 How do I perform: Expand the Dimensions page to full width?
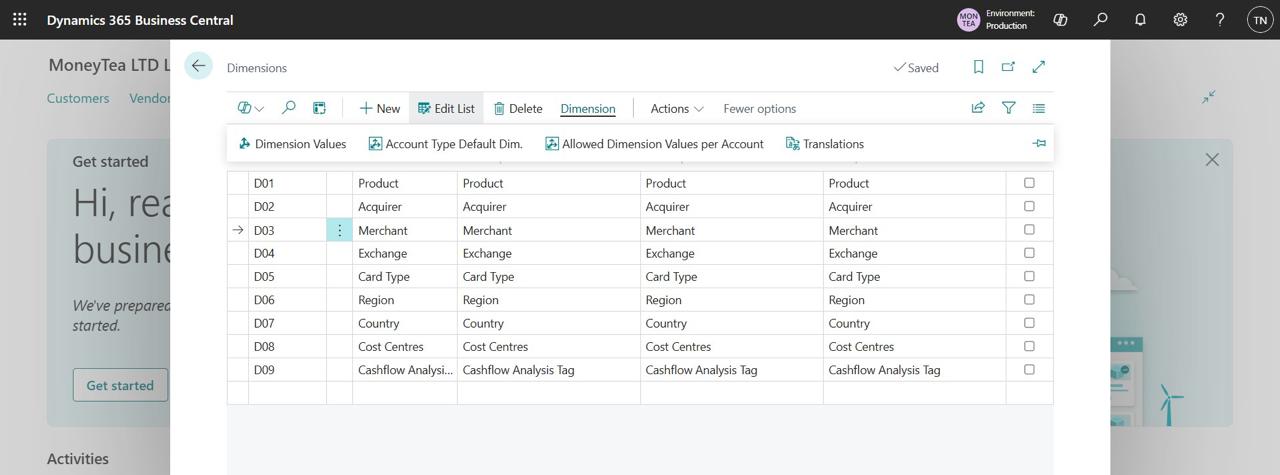click(x=1039, y=67)
